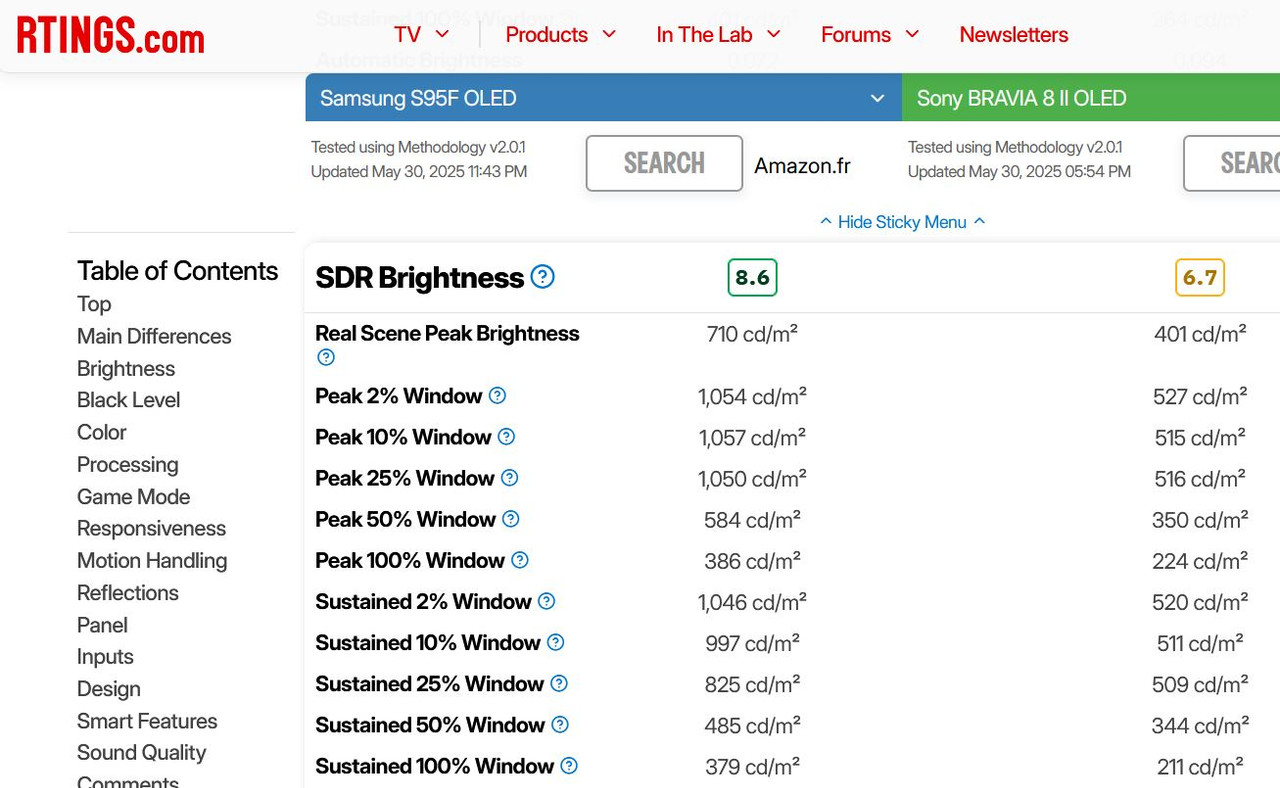Select Sony 527 cd/m² peak 2% value
1280x788 pixels.
coord(1200,397)
